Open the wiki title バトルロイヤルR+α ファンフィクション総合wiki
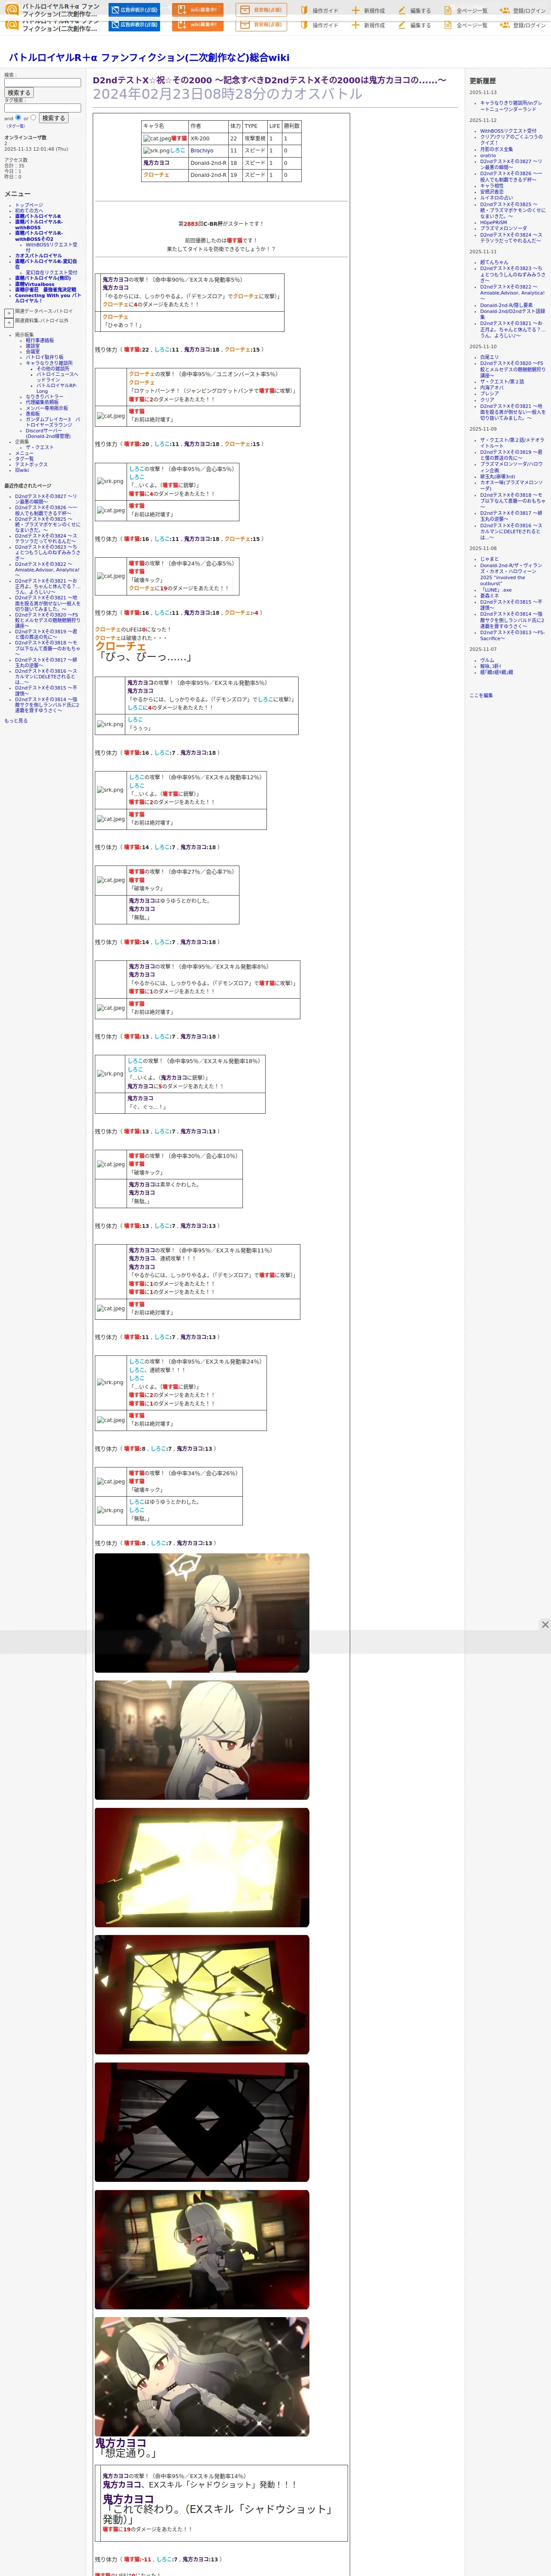The height and width of the screenshot is (2576, 551). pos(149,58)
